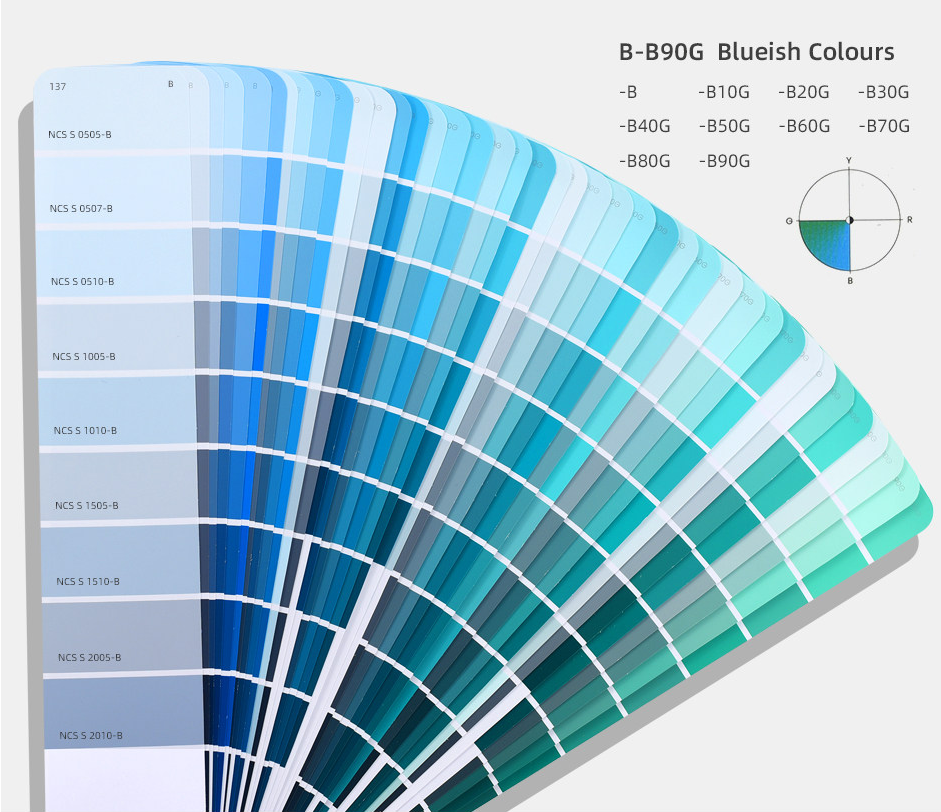The height and width of the screenshot is (812, 941).
Task: Select the NCS S 2010-B swatch
Action: (124, 713)
